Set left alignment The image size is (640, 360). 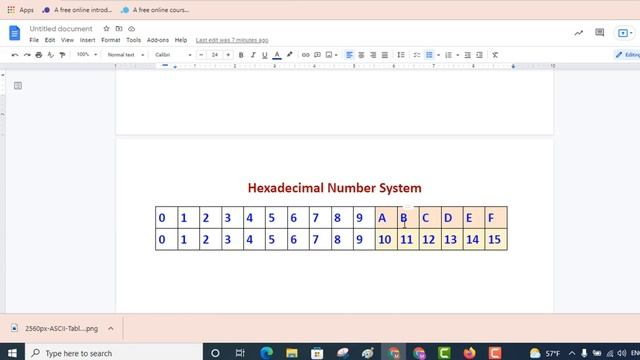(x=349, y=55)
